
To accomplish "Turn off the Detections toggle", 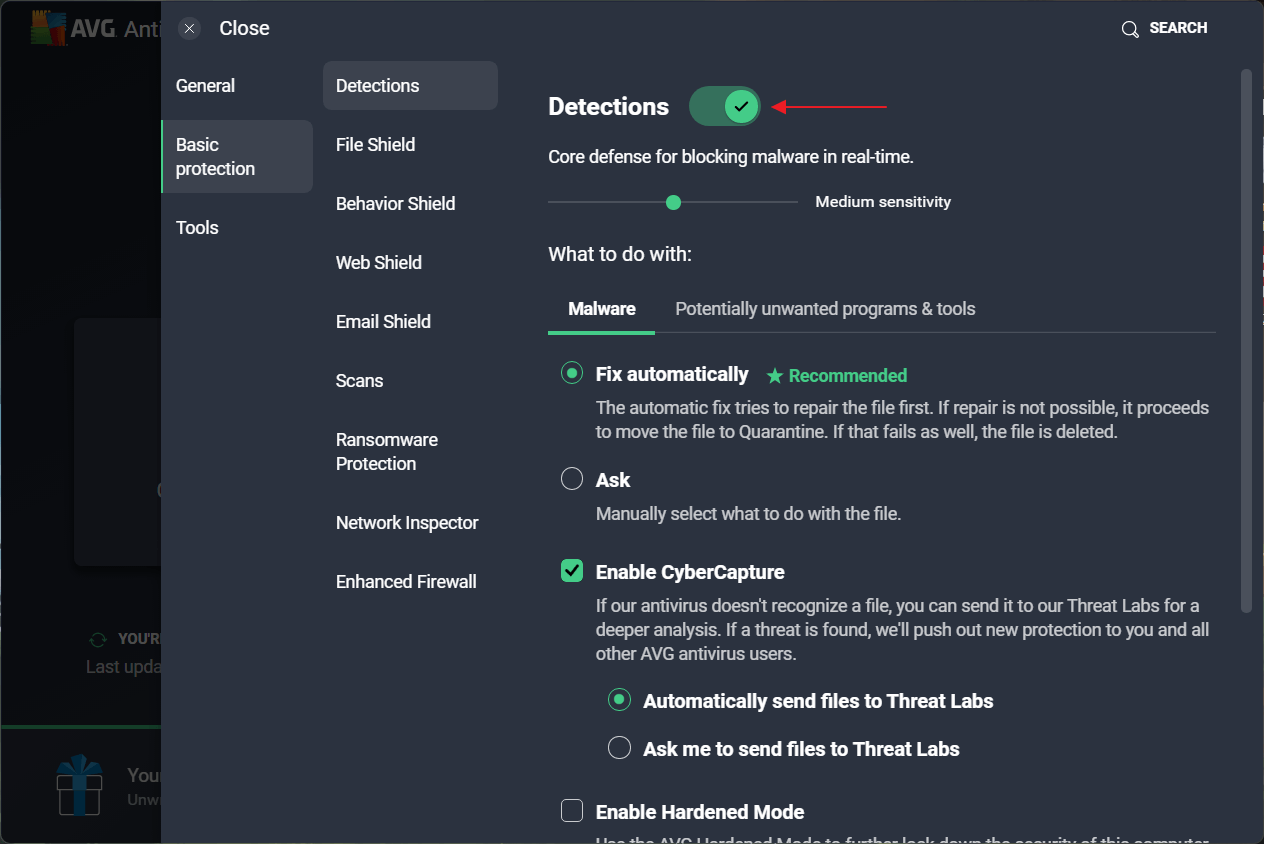I will point(725,106).
